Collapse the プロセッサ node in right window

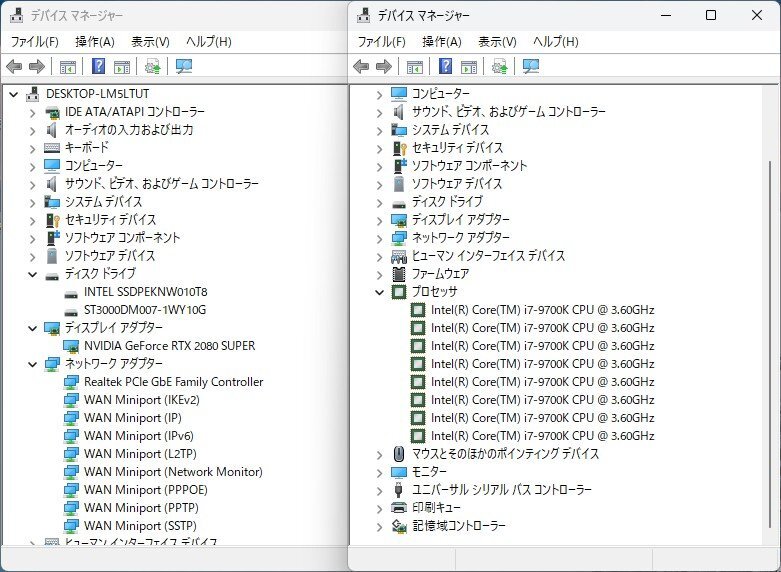point(380,292)
